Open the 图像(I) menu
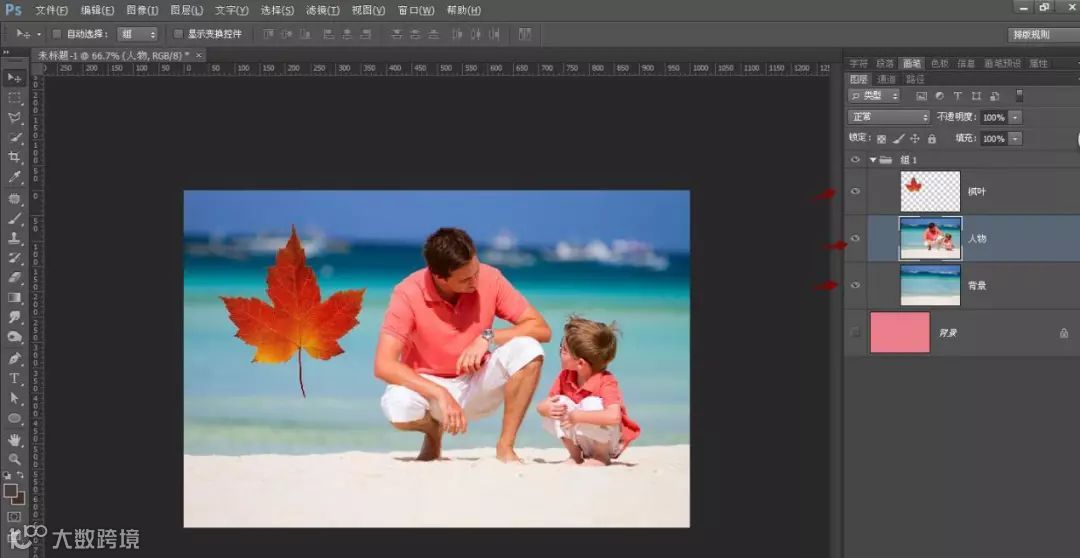 click(x=143, y=10)
